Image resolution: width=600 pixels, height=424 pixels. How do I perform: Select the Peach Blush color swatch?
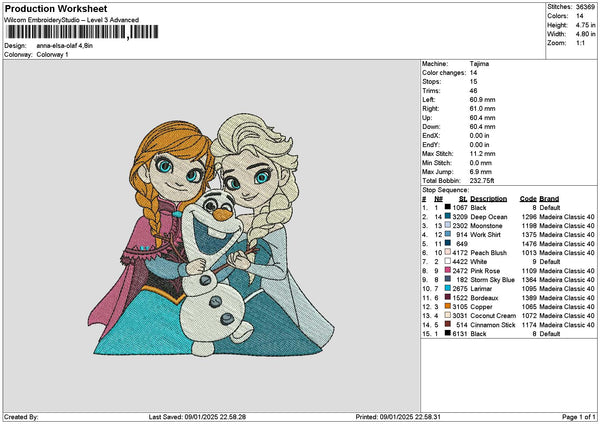tap(447, 253)
